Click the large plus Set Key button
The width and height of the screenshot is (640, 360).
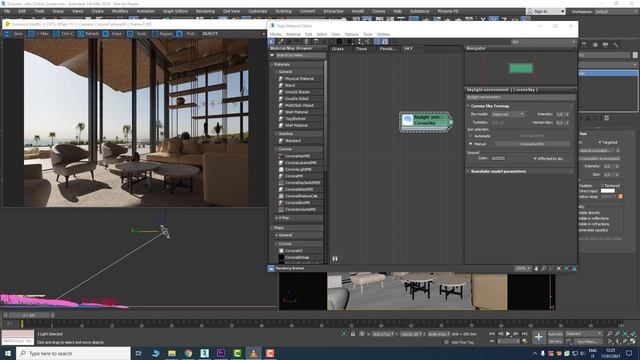pyautogui.click(x=539, y=337)
